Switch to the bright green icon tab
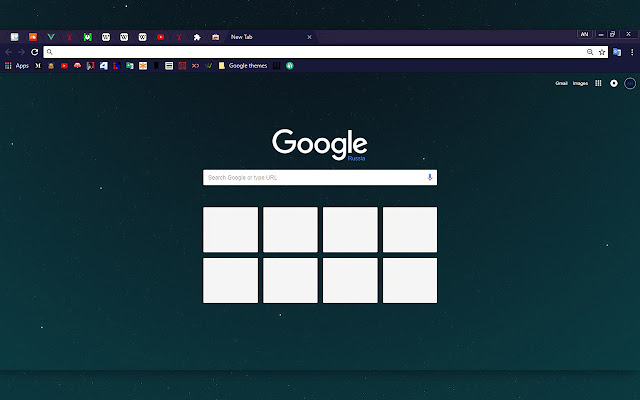Viewport: 640px width, 400px height. [87, 37]
